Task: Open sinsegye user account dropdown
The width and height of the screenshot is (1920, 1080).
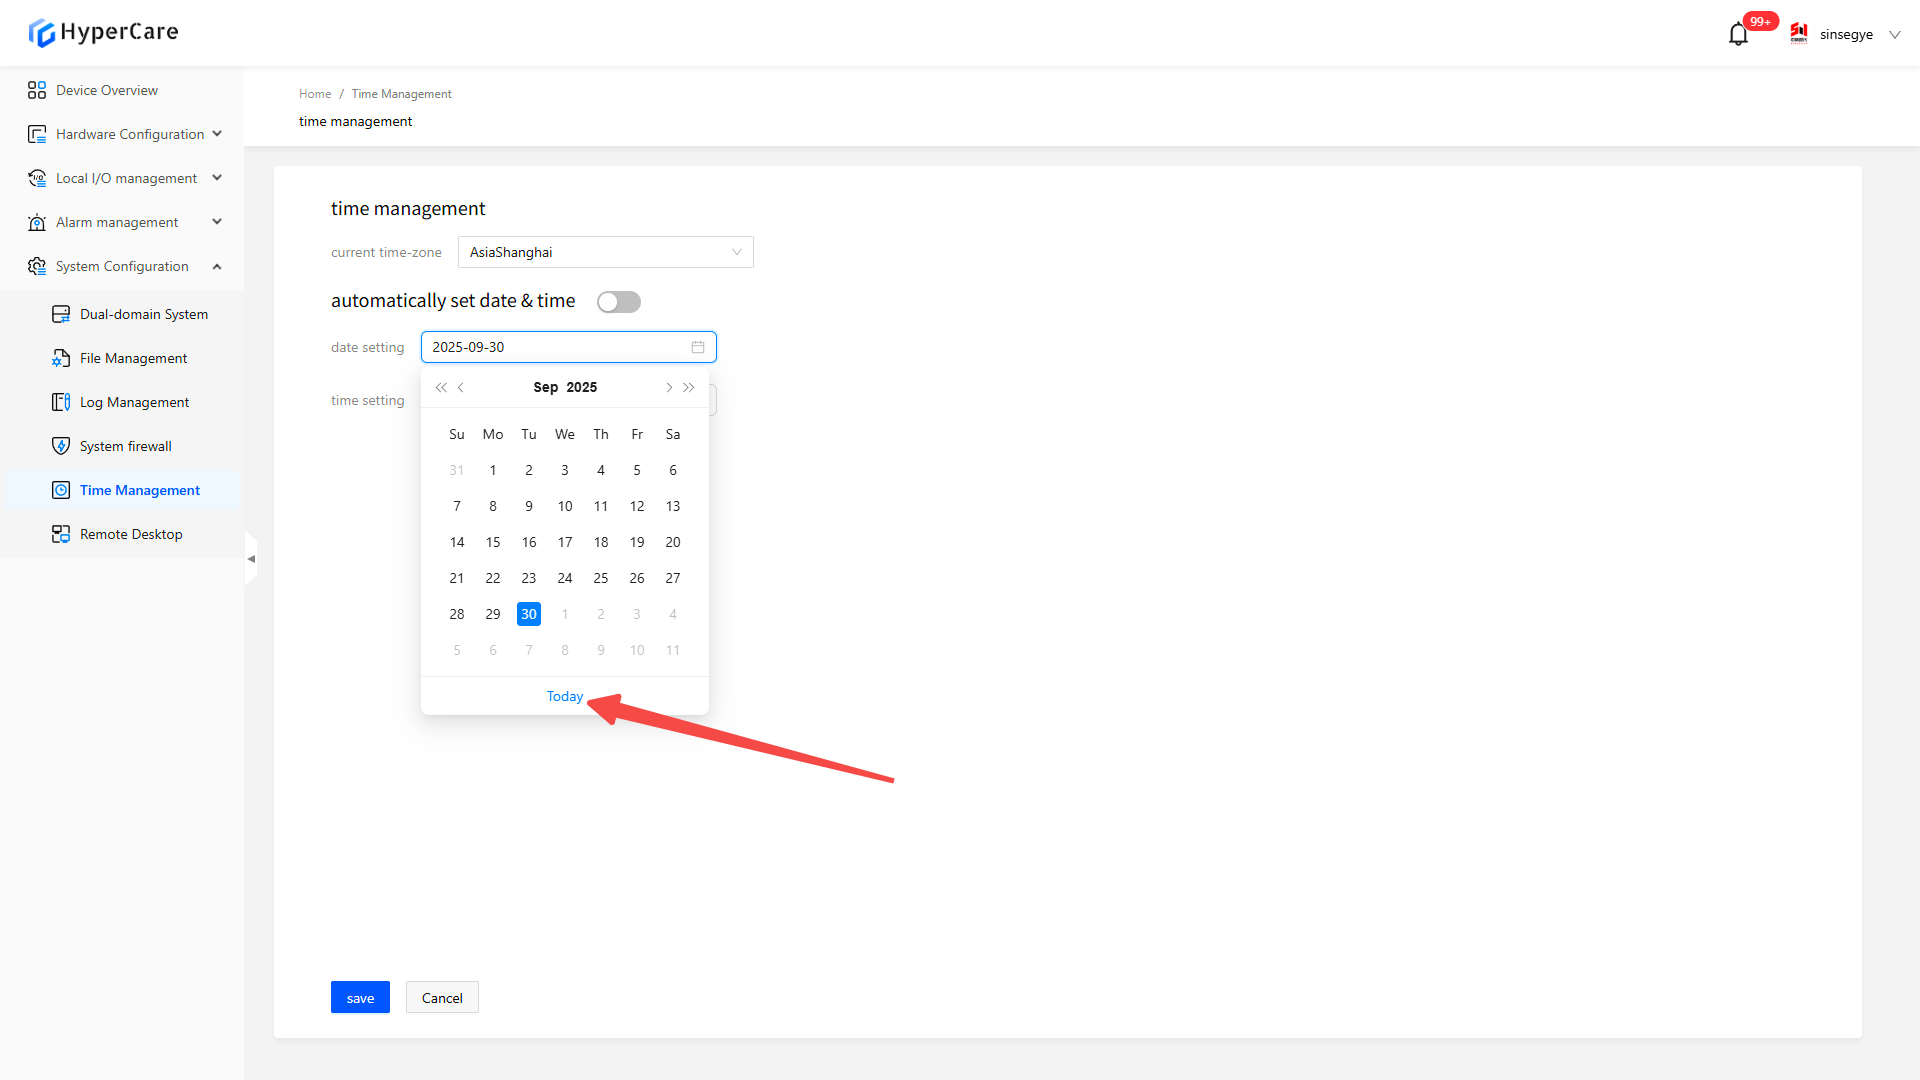Action: pos(1846,34)
